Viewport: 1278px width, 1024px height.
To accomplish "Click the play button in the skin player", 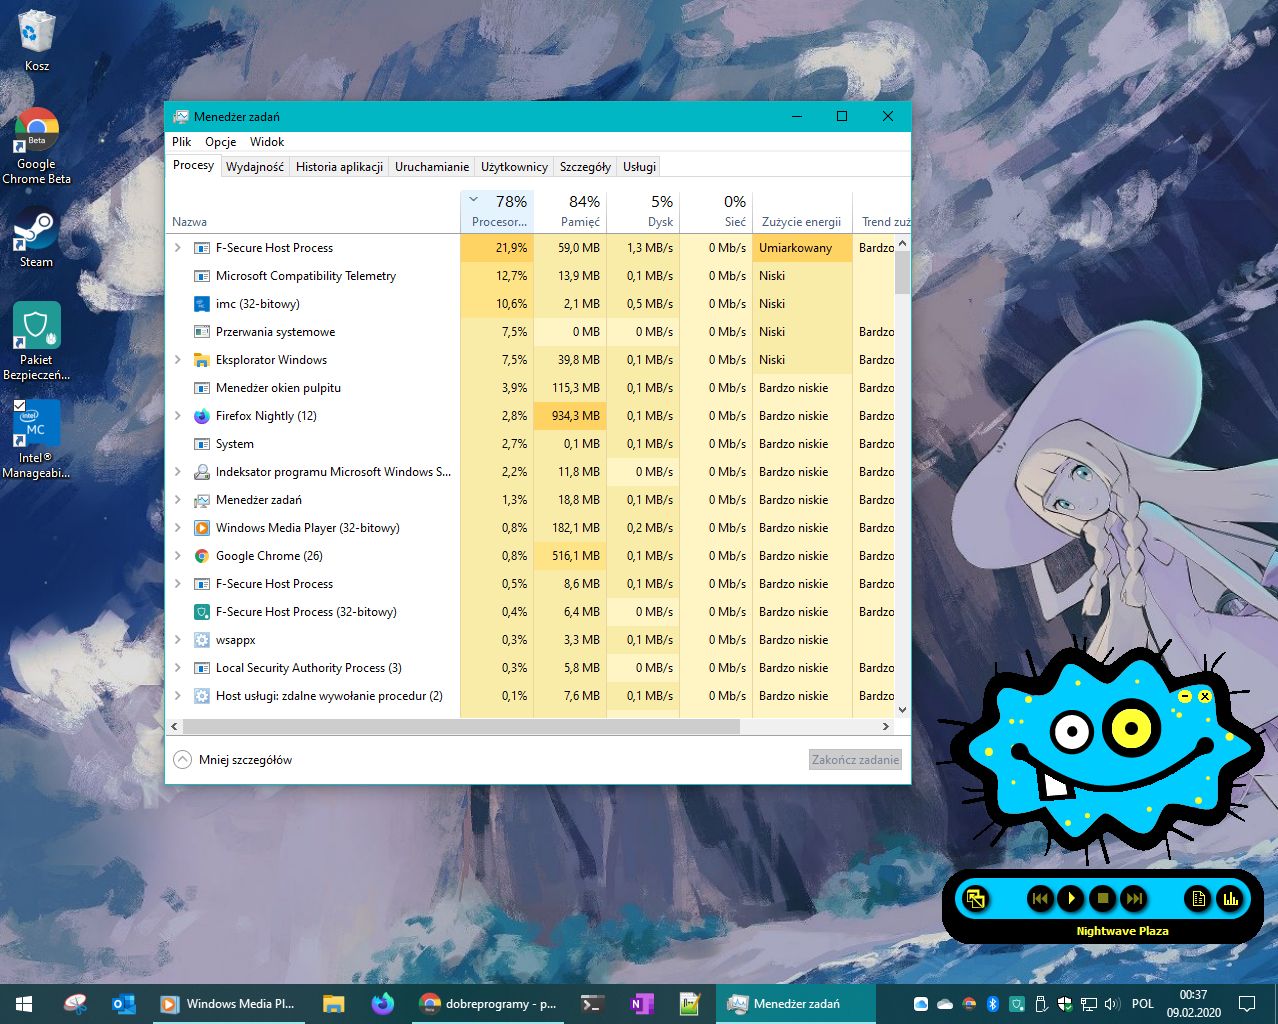I will [1071, 898].
